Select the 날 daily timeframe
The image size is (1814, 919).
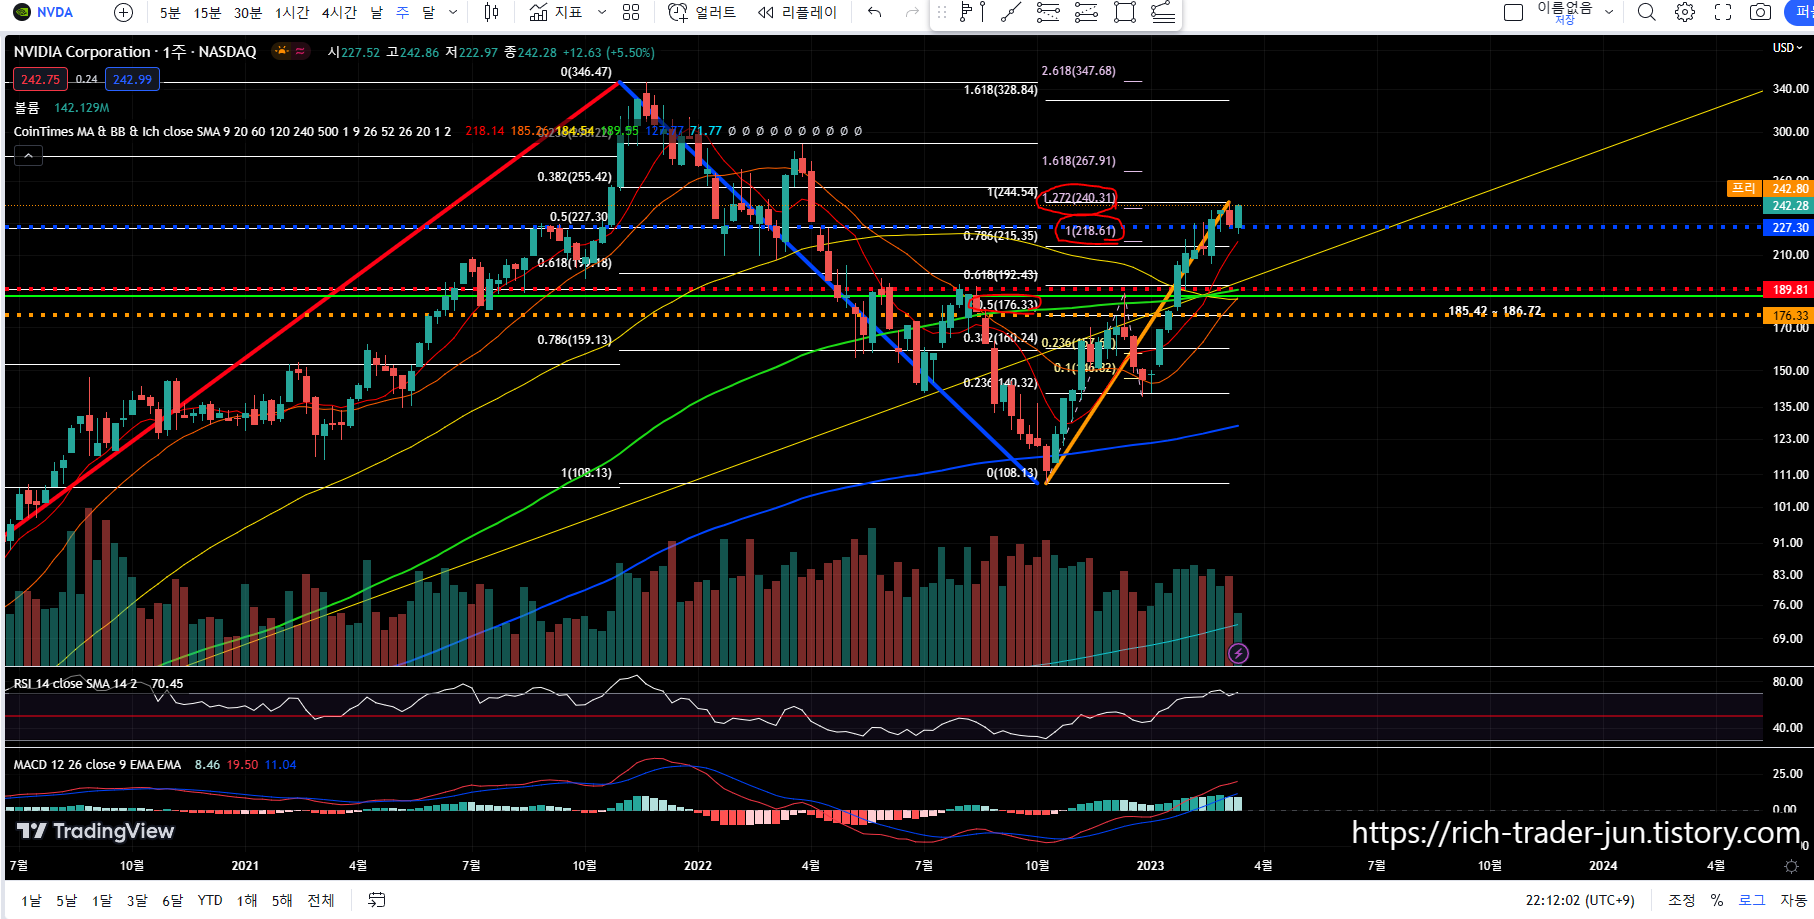click(376, 12)
